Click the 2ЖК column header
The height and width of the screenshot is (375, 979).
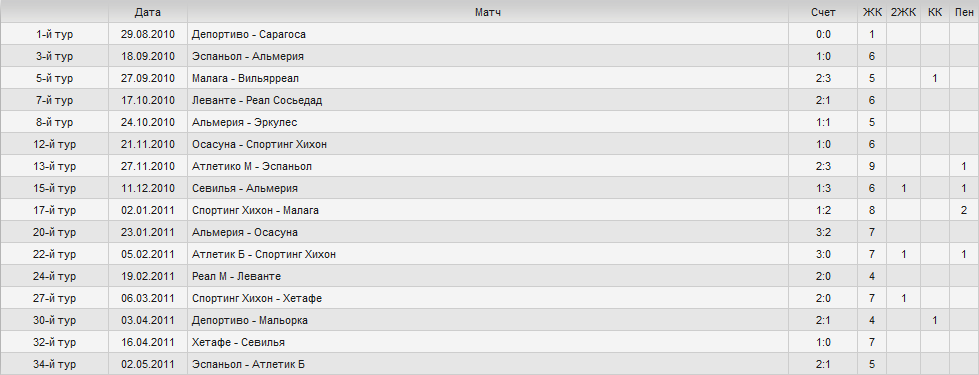click(903, 12)
